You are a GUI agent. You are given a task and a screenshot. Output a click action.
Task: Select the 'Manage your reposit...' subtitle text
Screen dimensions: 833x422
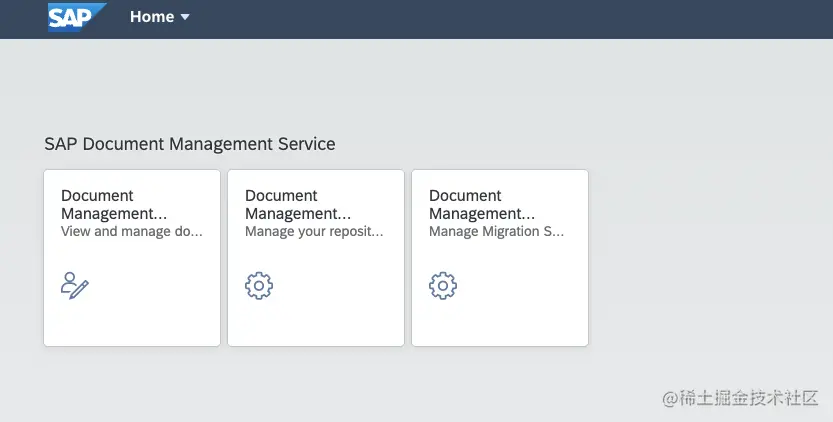coord(314,231)
